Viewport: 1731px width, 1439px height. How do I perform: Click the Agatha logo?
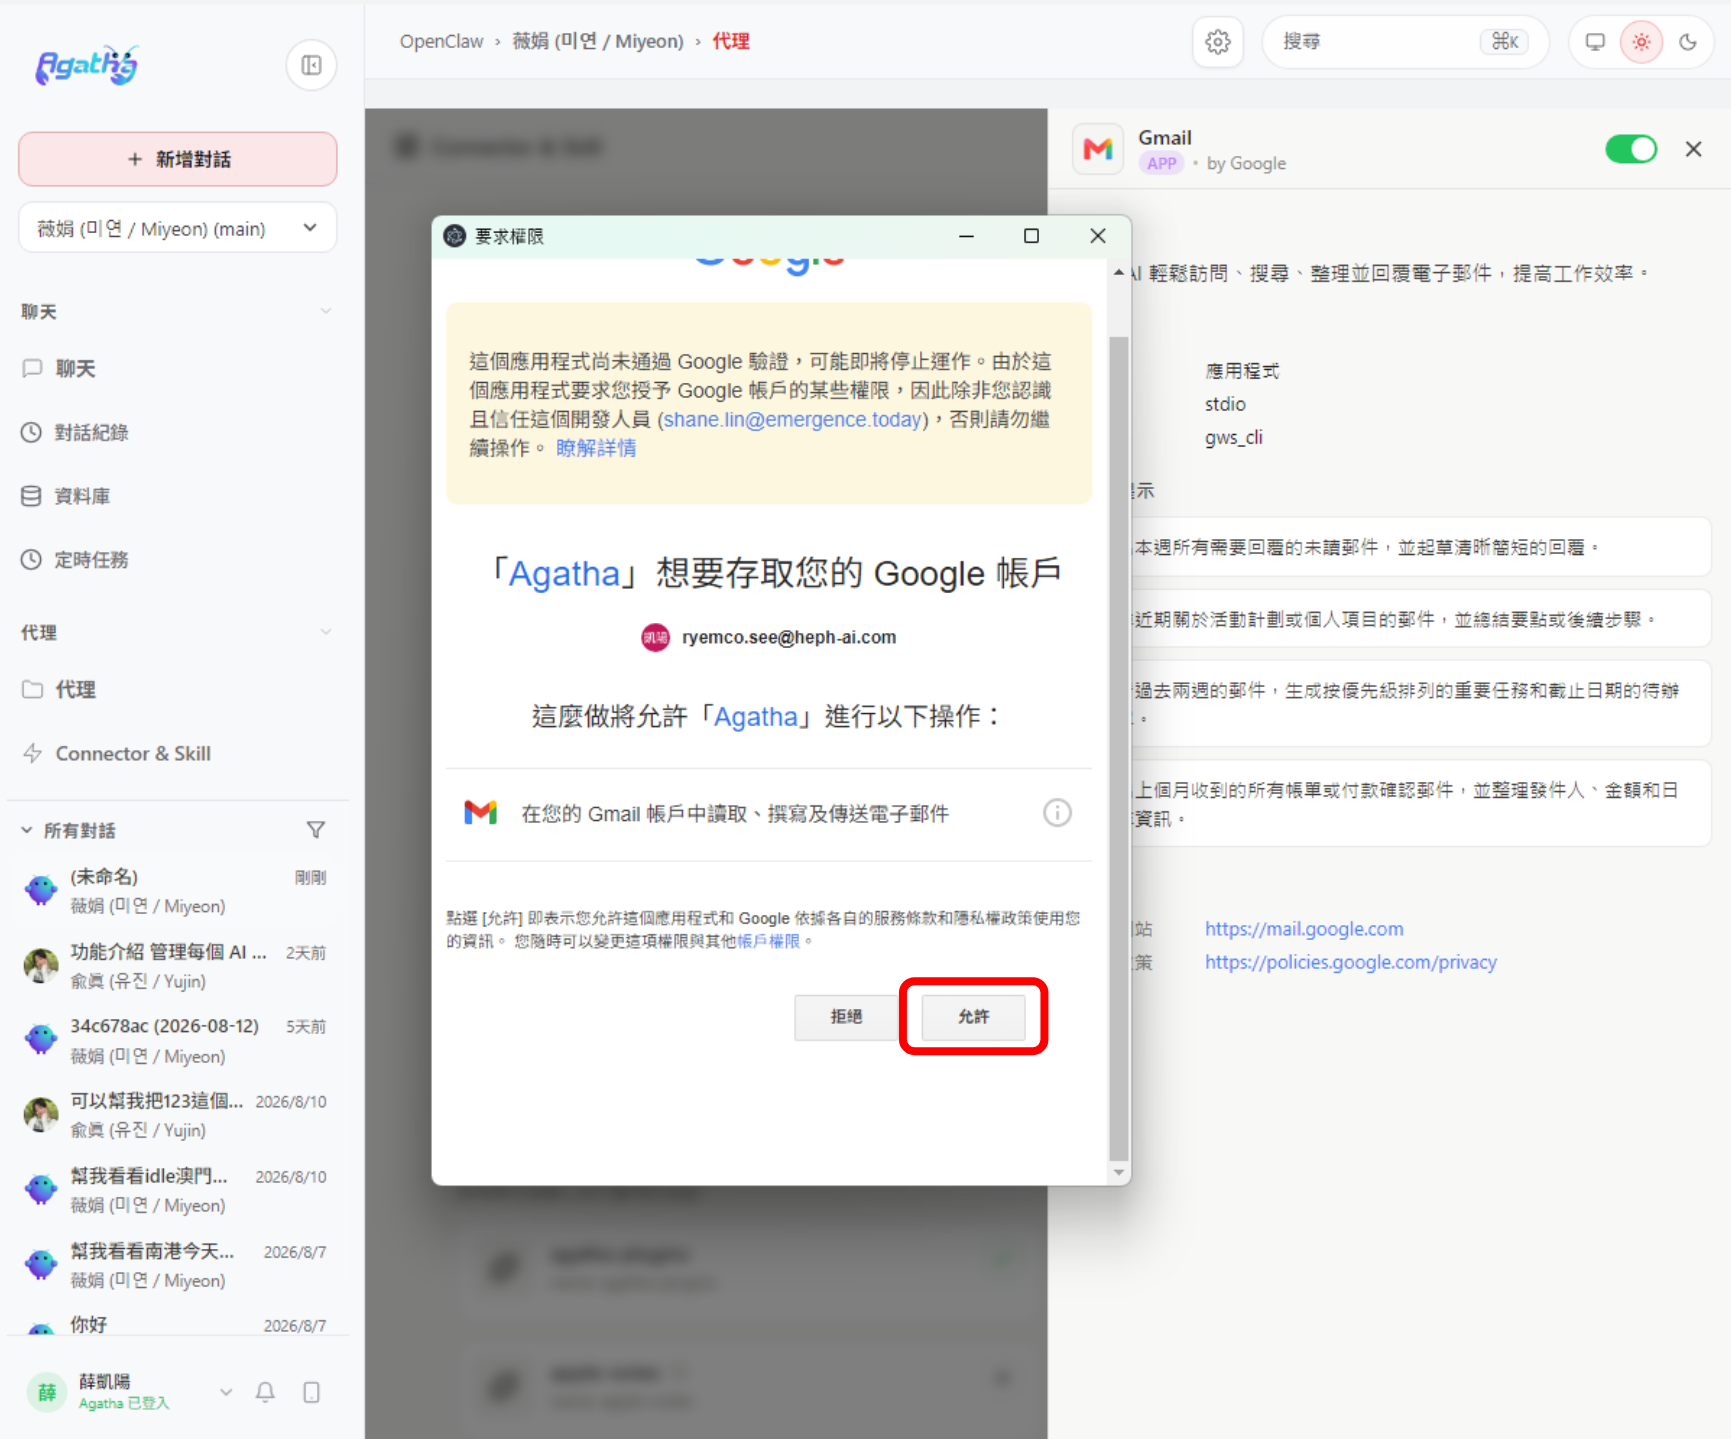point(87,65)
